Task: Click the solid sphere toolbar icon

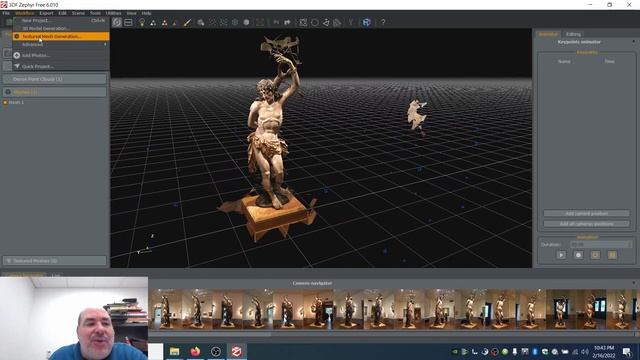Action: click(246, 22)
